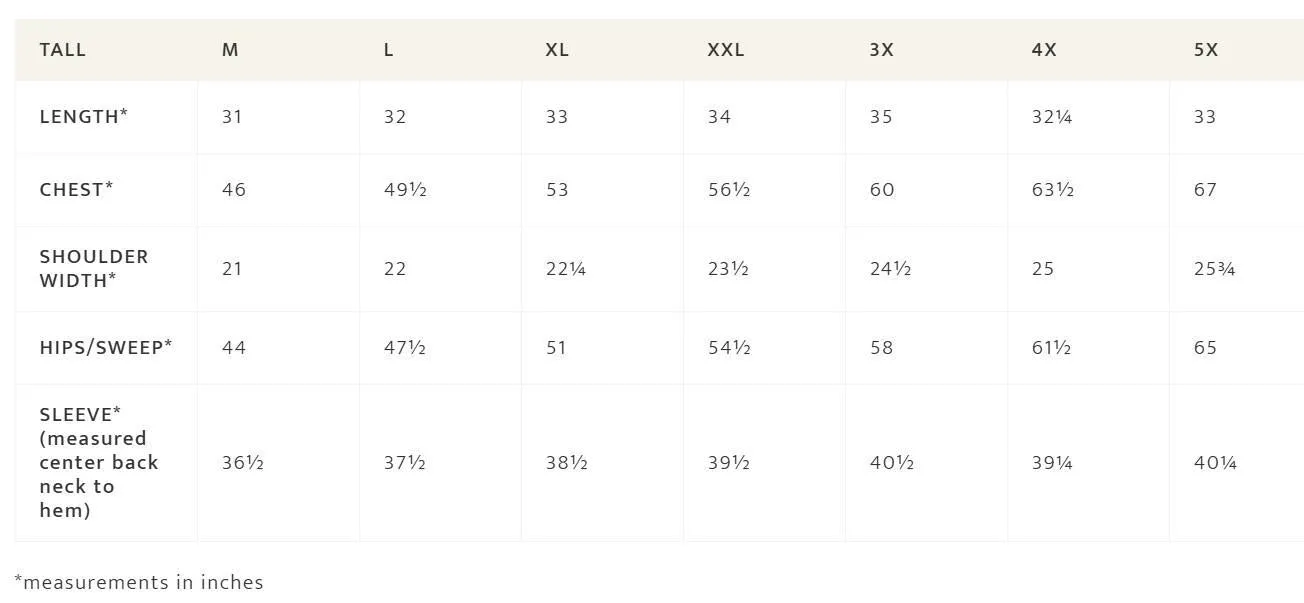Click the CHEST* row label

[77, 189]
